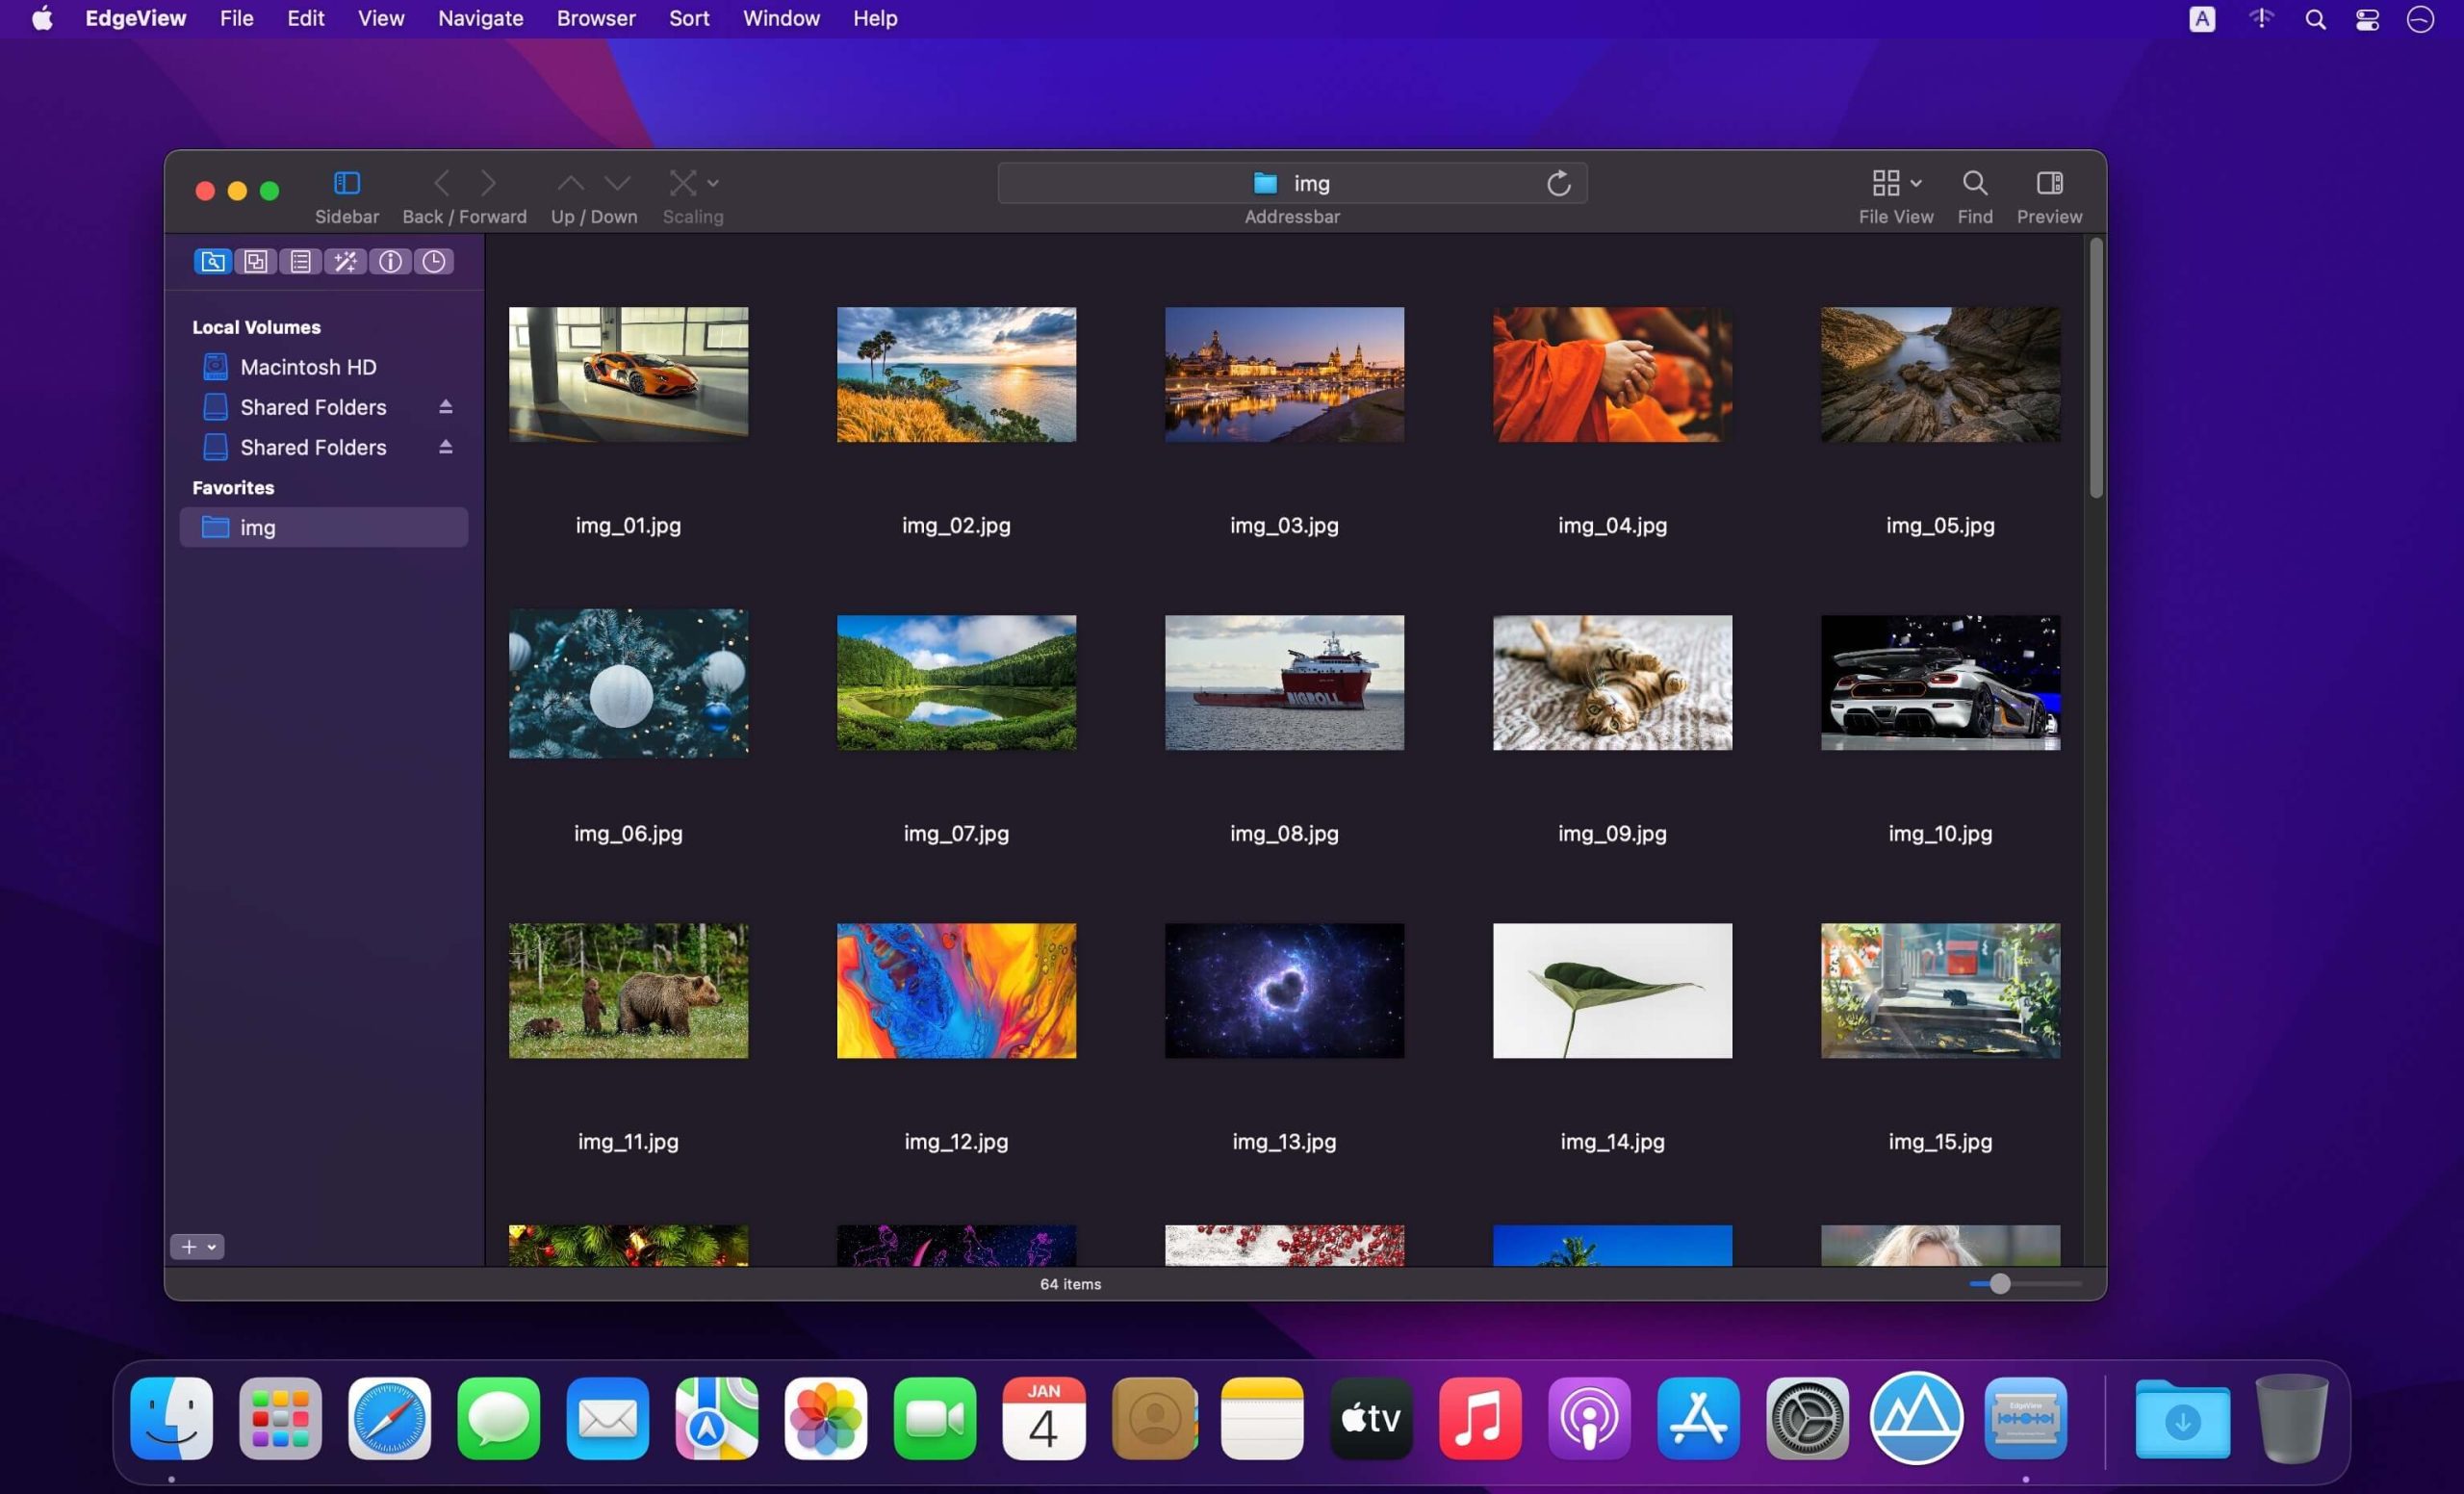
Task: Expand the add-favorite dropdown at bottom left
Action: [x=210, y=1247]
